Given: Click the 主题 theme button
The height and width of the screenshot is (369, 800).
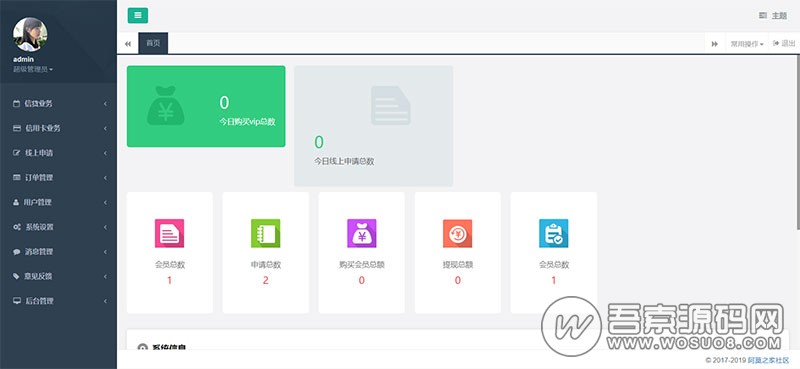Looking at the screenshot, I should (x=773, y=16).
